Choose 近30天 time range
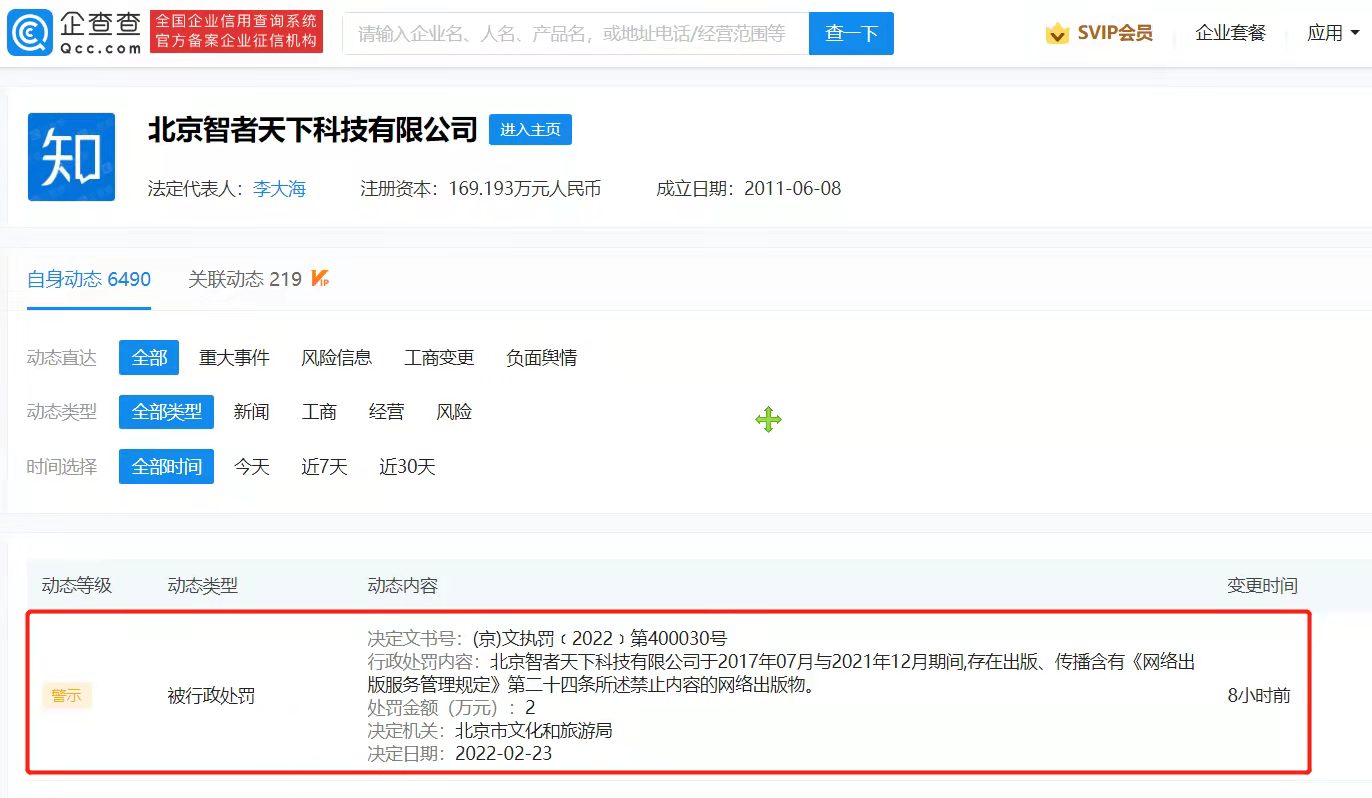The image size is (1372, 798). click(407, 467)
